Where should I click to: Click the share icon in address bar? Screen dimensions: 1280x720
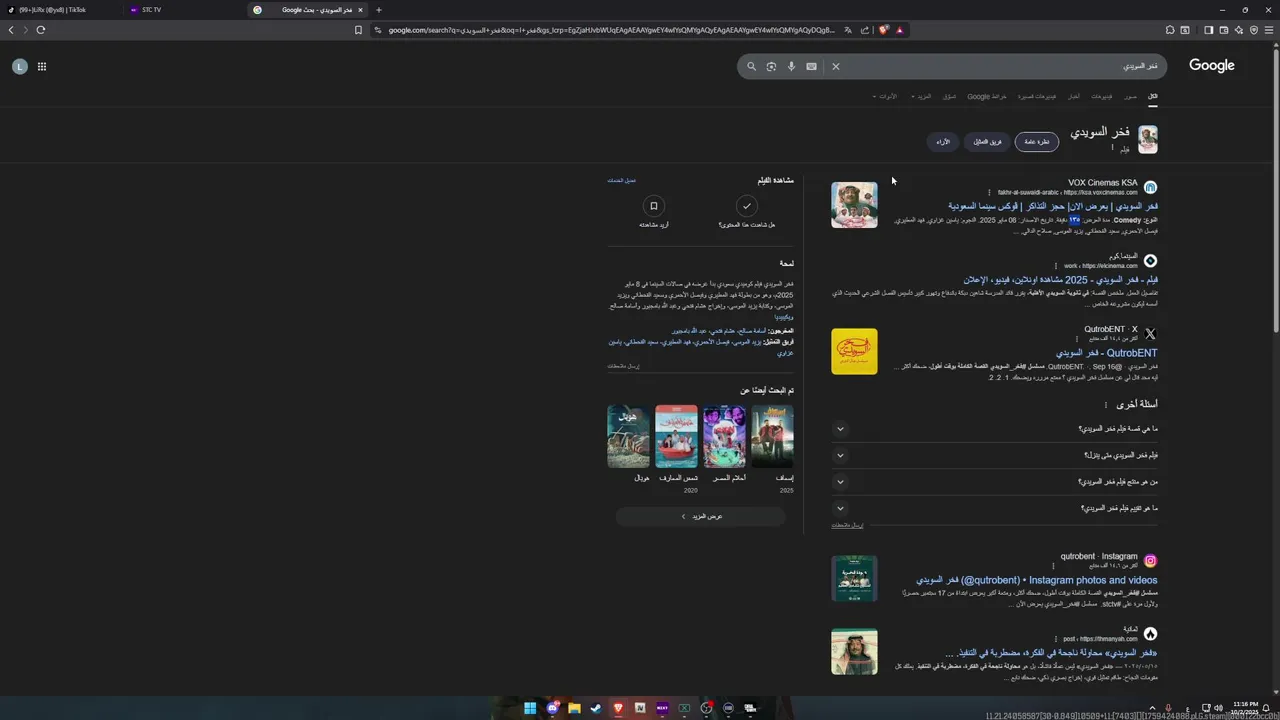click(x=865, y=30)
